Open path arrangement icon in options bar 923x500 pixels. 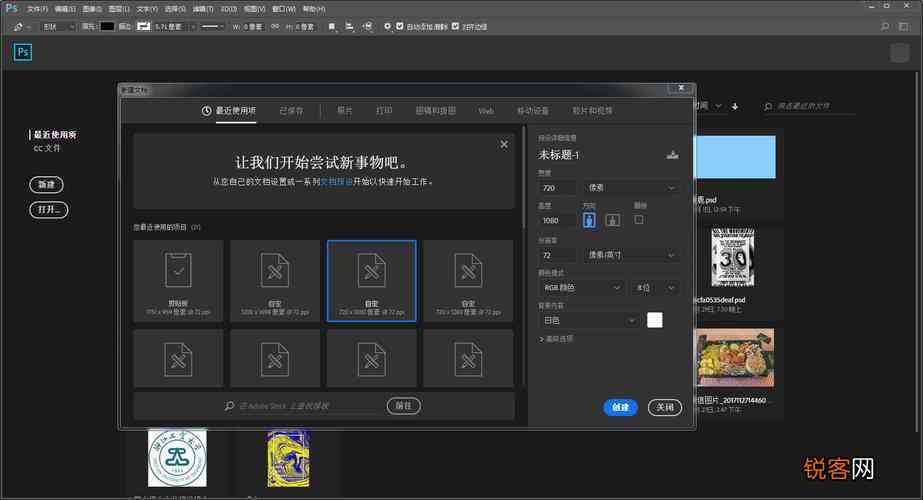367,27
